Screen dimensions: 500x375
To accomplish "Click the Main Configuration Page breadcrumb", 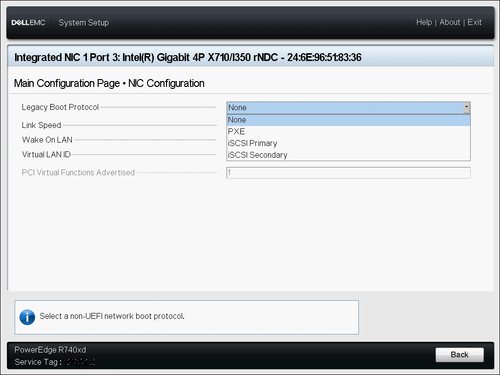I will pyautogui.click(x=67, y=83).
